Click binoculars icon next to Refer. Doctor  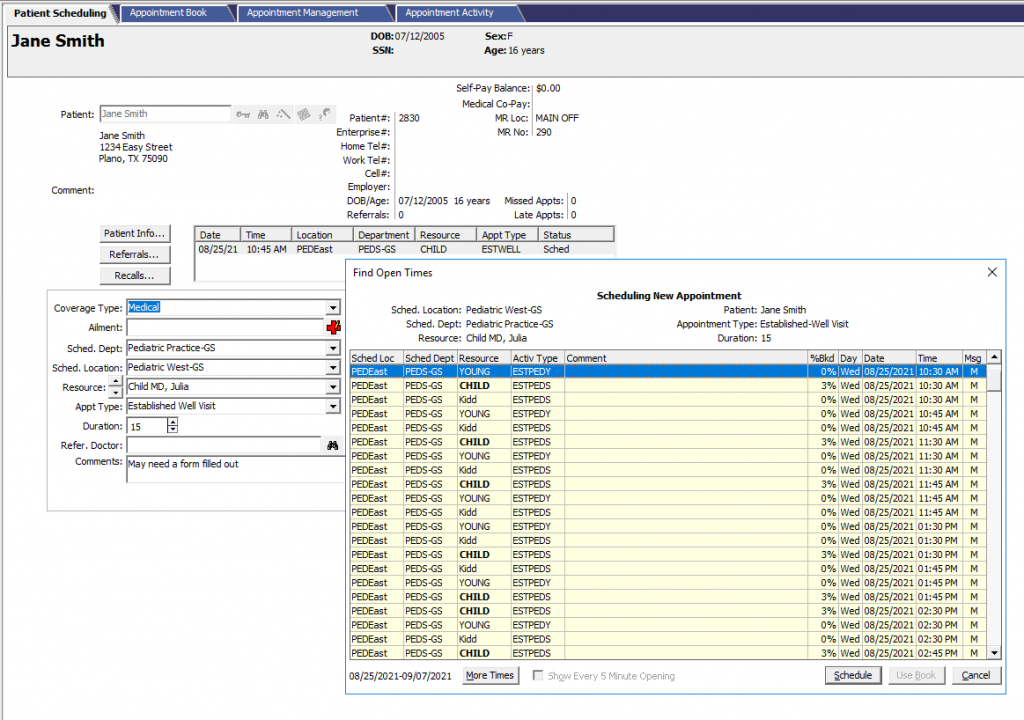click(332, 446)
